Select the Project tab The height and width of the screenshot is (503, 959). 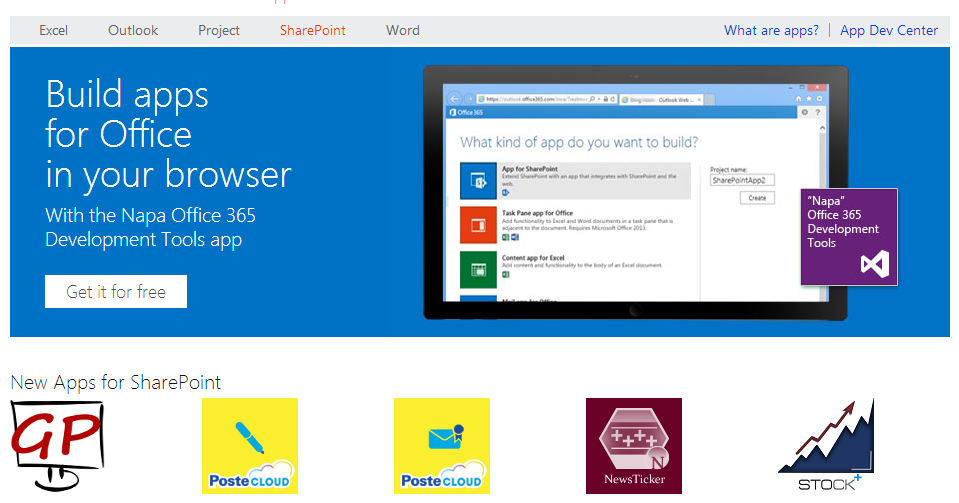(x=218, y=30)
